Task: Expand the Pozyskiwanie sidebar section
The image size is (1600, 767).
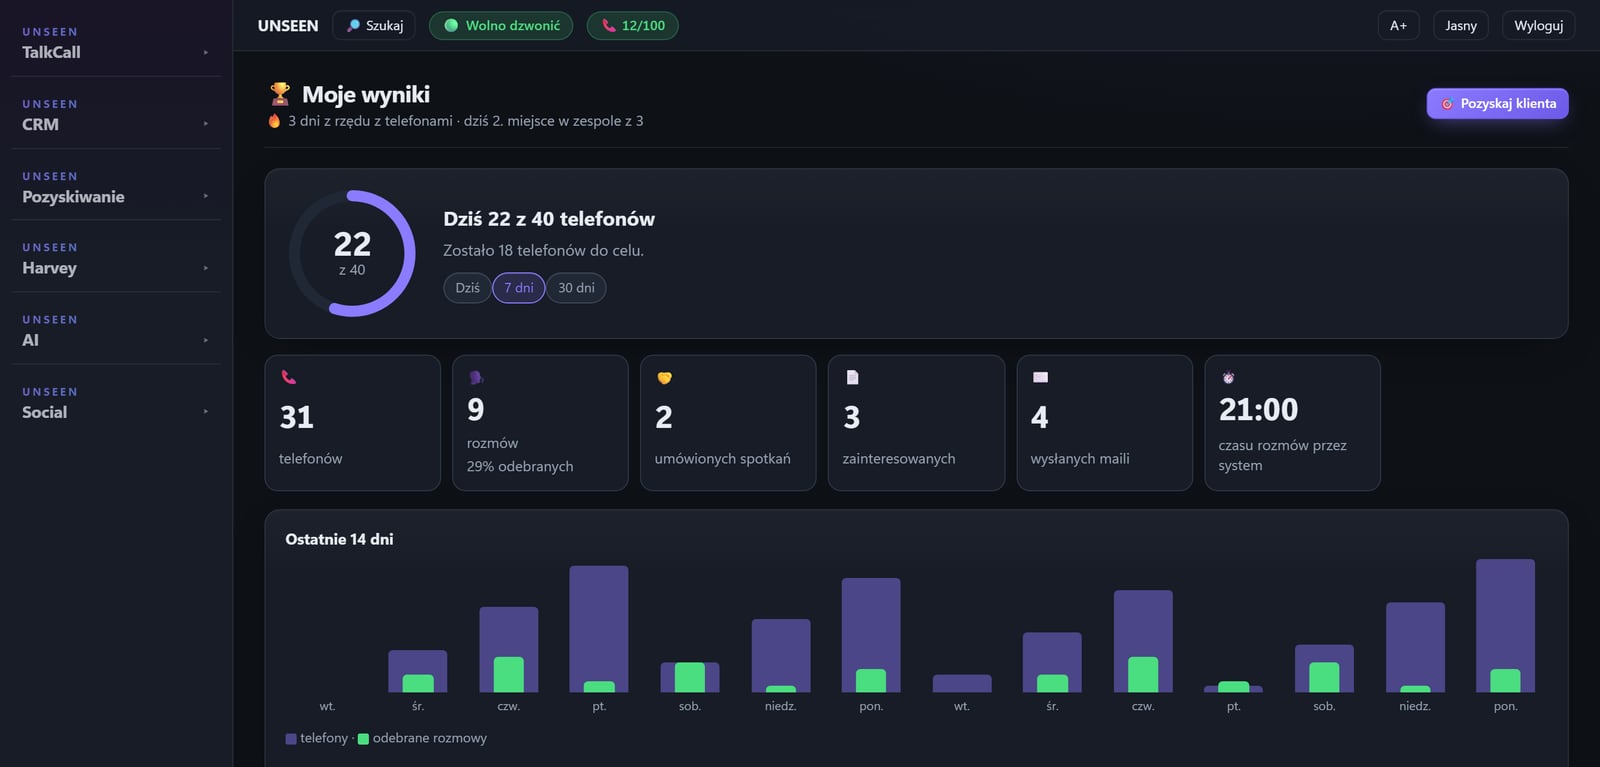Action: tap(116, 186)
